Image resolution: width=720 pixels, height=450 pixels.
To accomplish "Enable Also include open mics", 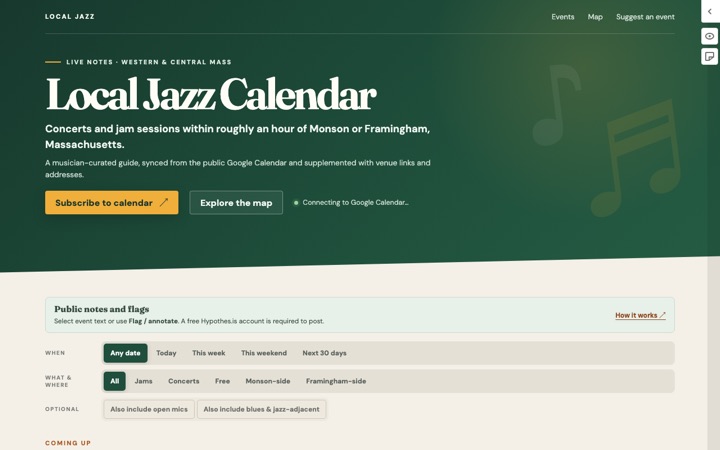I will 149,409.
